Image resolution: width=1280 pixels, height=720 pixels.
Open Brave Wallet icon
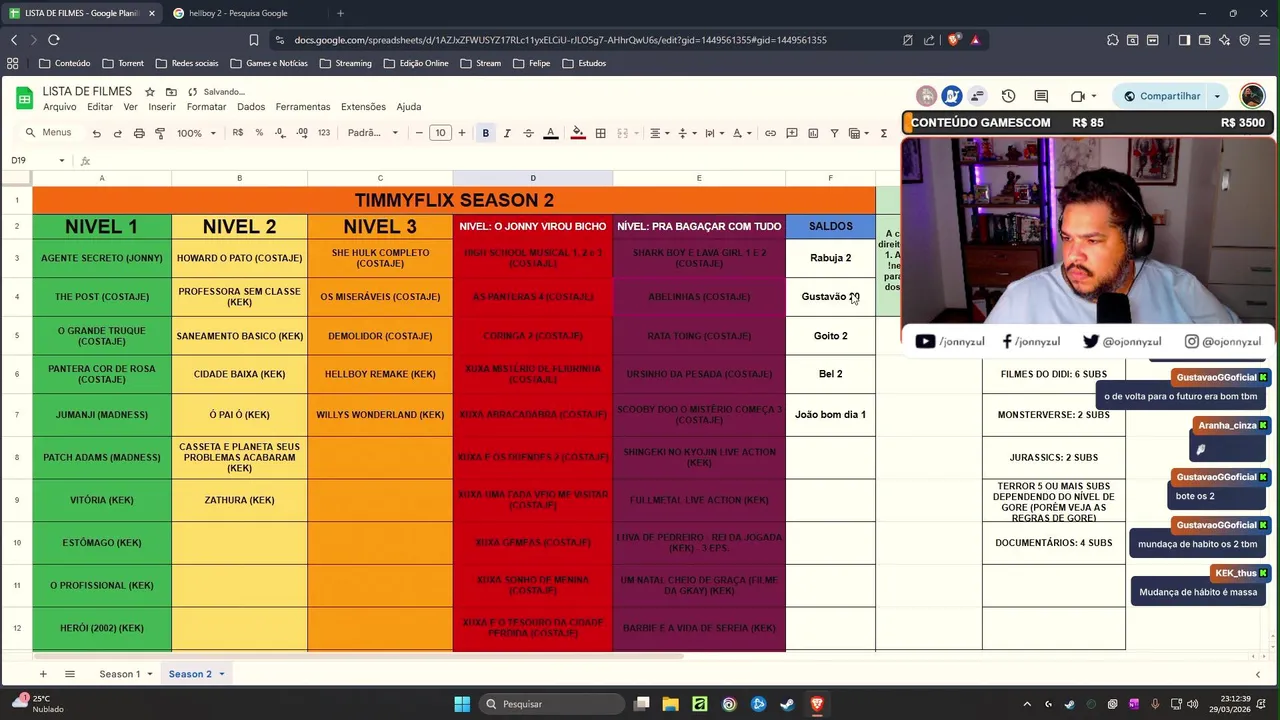coord(1205,40)
